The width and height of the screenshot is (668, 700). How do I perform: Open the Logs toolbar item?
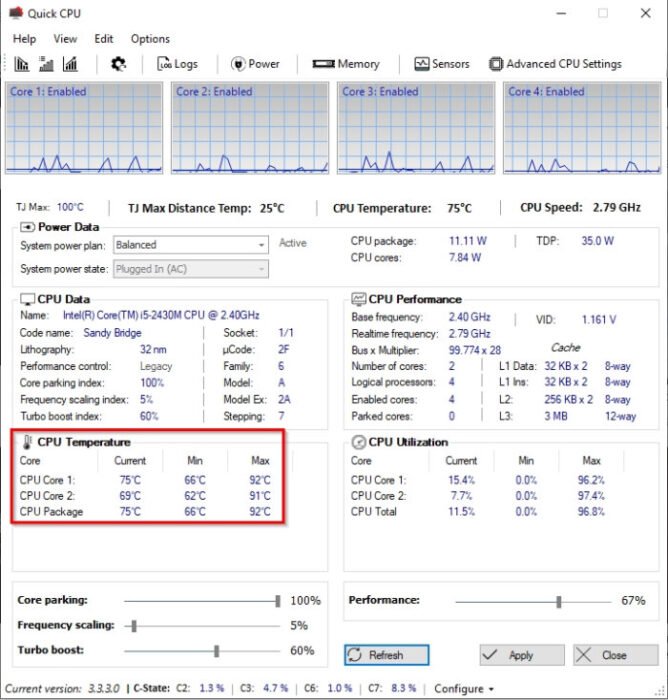177,64
